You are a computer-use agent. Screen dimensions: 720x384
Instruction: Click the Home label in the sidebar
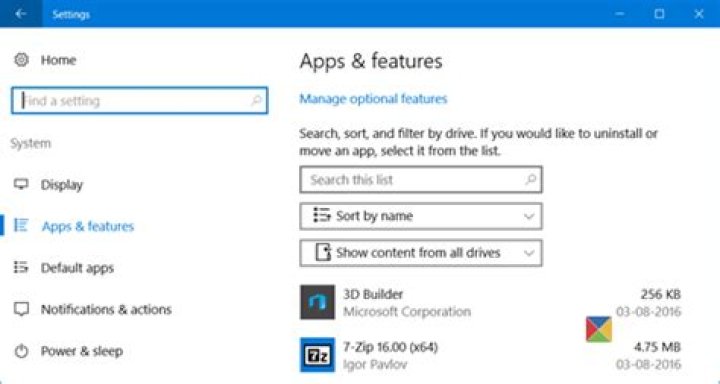tap(58, 60)
